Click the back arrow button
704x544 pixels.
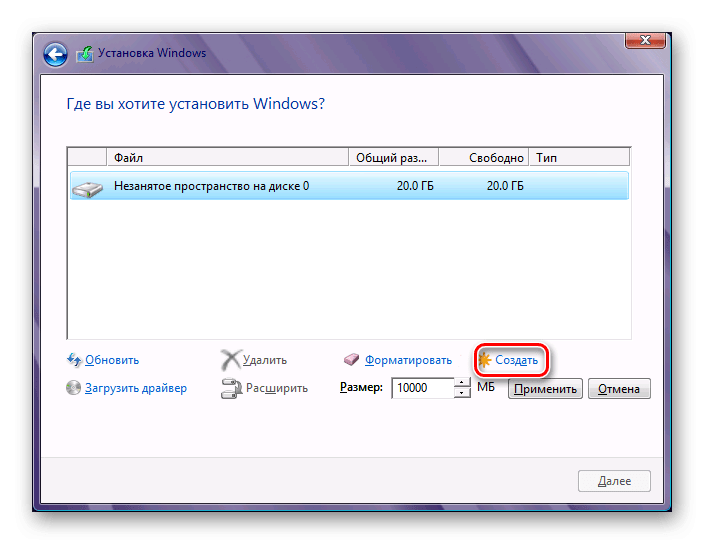pos(57,54)
